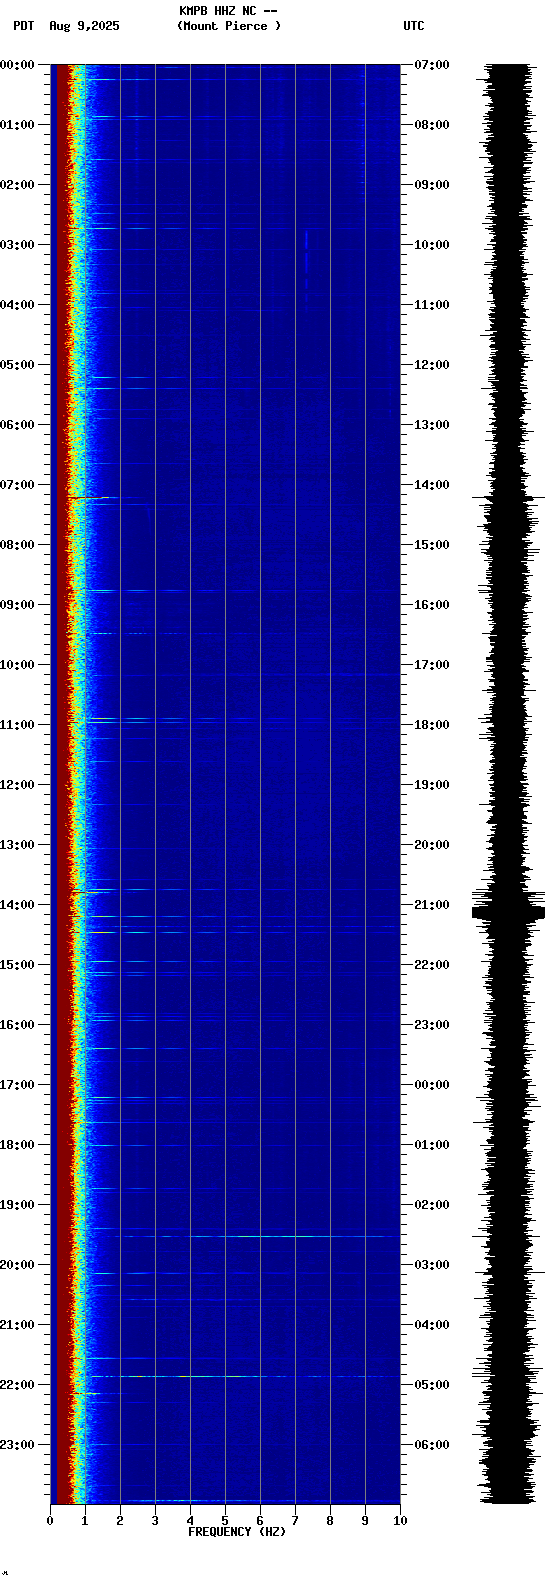The height and width of the screenshot is (1584, 552).
Task: Click the 10:00 UTC right-axis label
Action: pos(431,245)
